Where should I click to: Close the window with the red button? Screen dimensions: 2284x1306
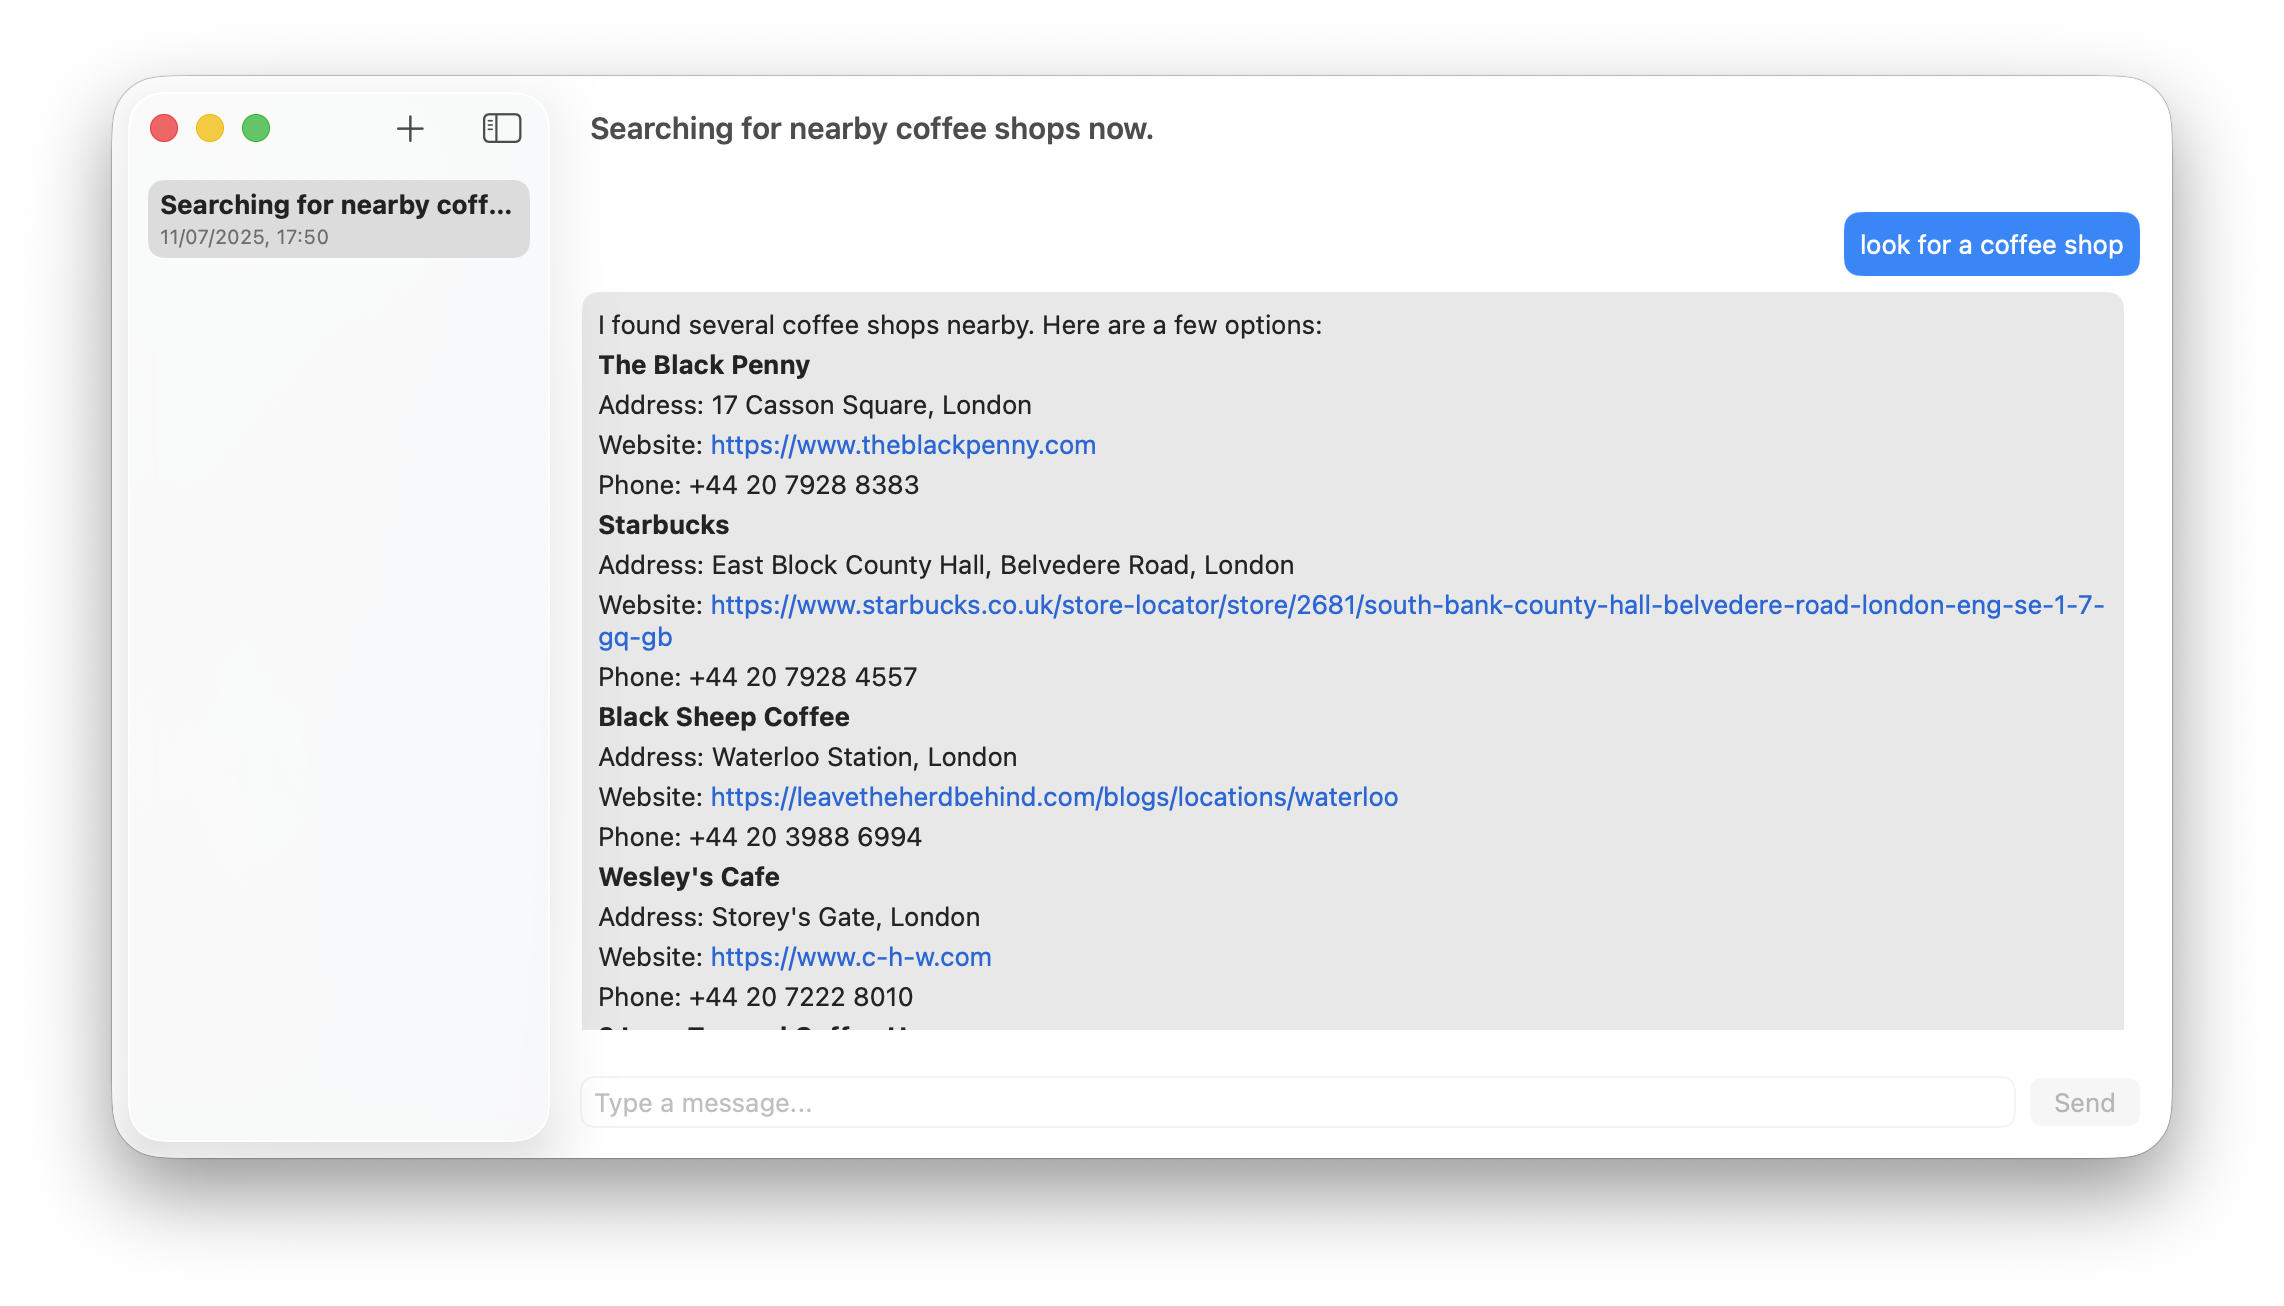164,128
